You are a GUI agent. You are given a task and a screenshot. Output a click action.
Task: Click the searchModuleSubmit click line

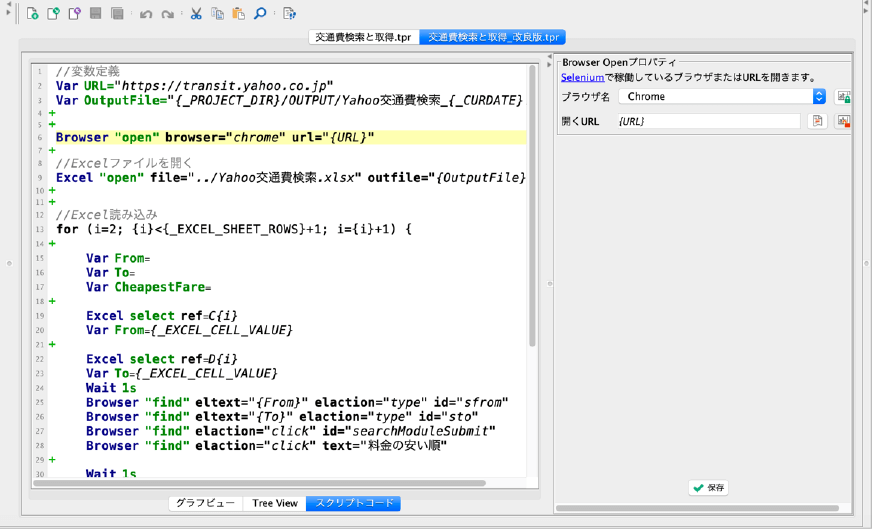[291, 431]
